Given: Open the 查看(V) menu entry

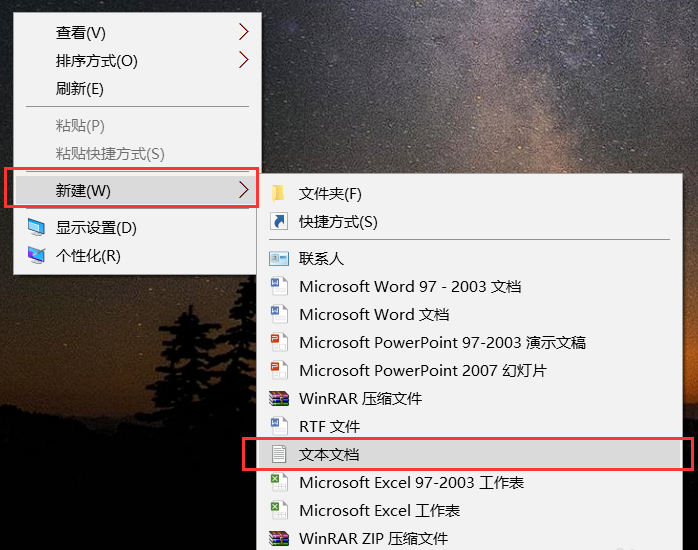Looking at the screenshot, I should 137,32.
